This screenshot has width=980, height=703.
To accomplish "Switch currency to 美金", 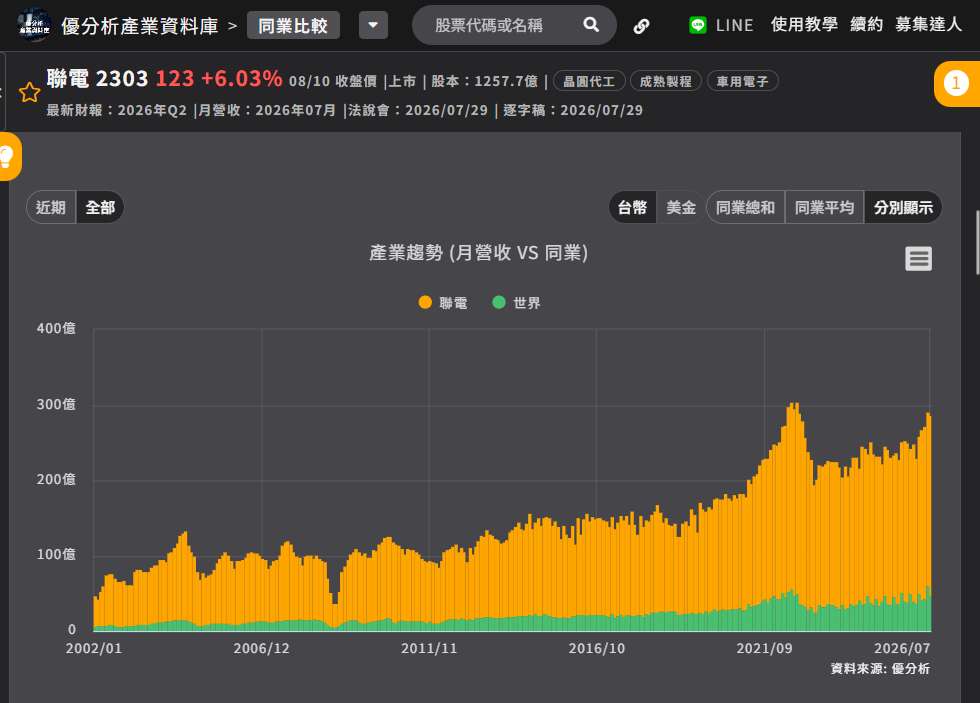I will [681, 207].
